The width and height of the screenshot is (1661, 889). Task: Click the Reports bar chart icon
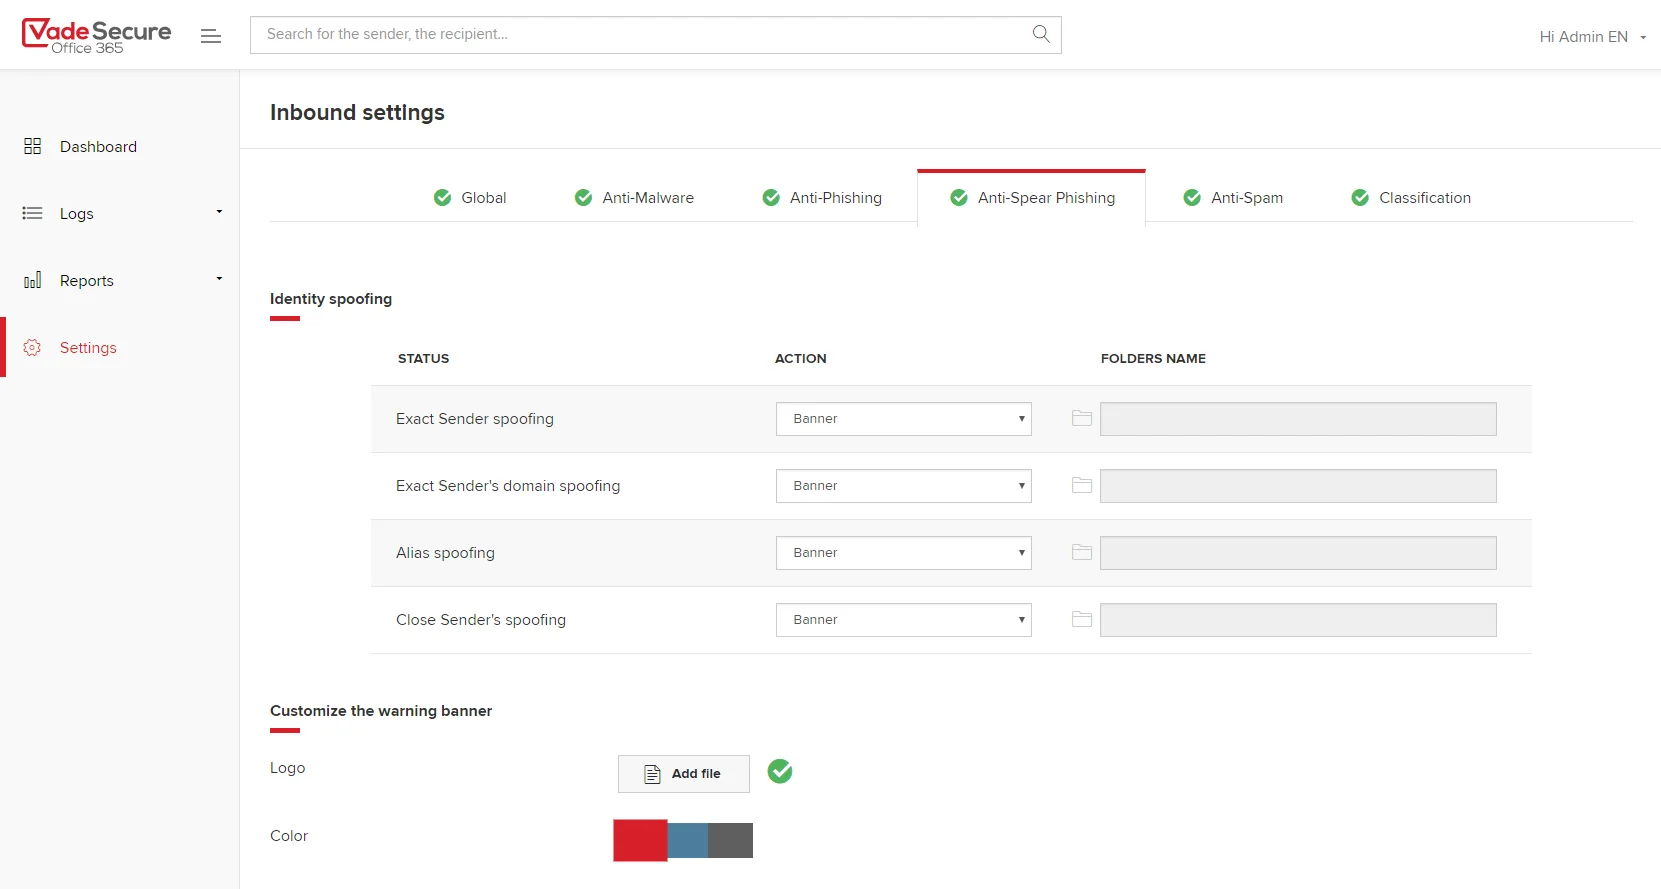tap(32, 280)
